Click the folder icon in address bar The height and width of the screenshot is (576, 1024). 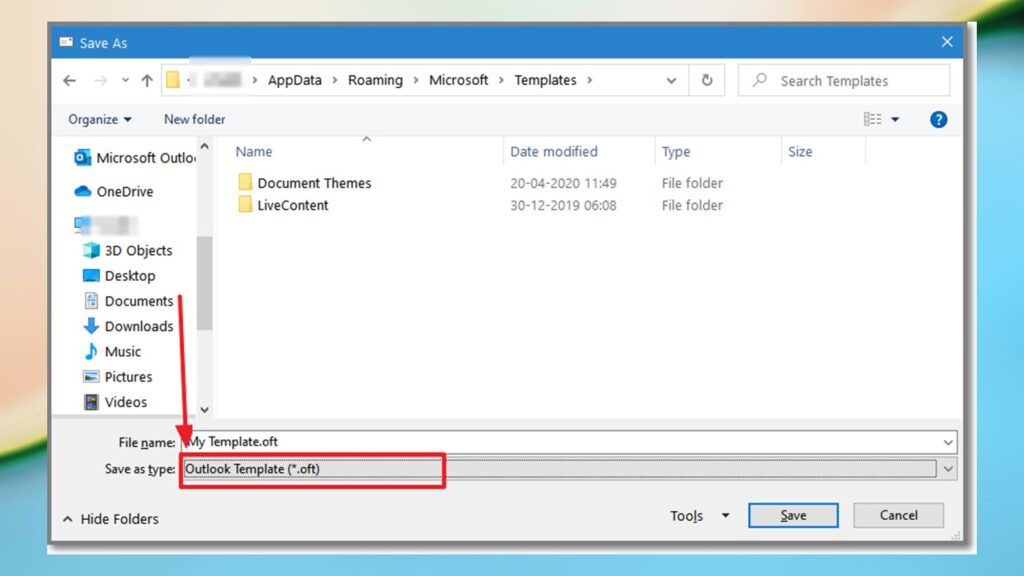172,80
